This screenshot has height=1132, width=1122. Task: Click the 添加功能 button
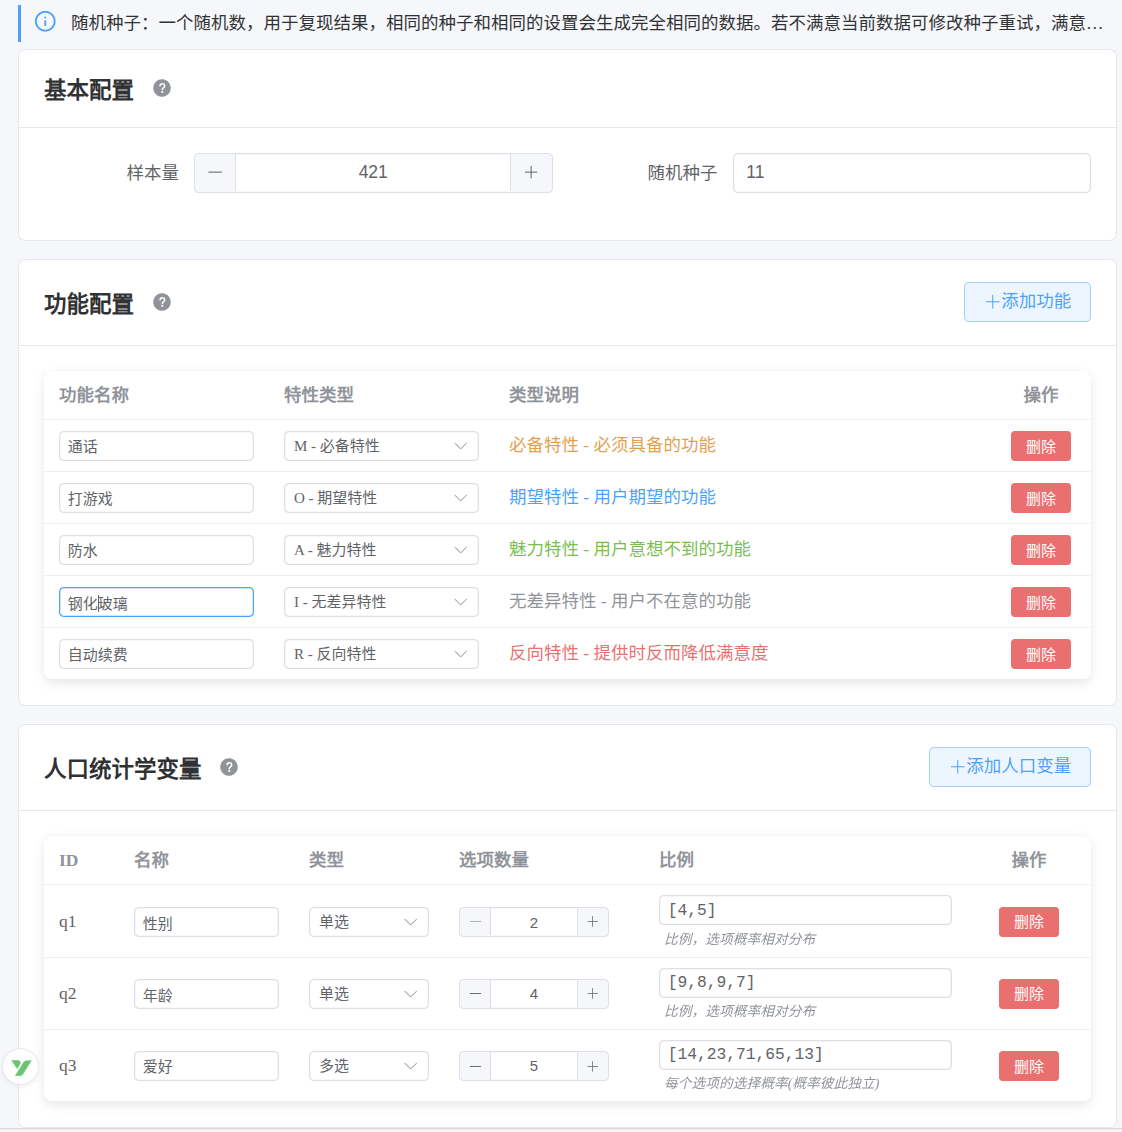1027,301
